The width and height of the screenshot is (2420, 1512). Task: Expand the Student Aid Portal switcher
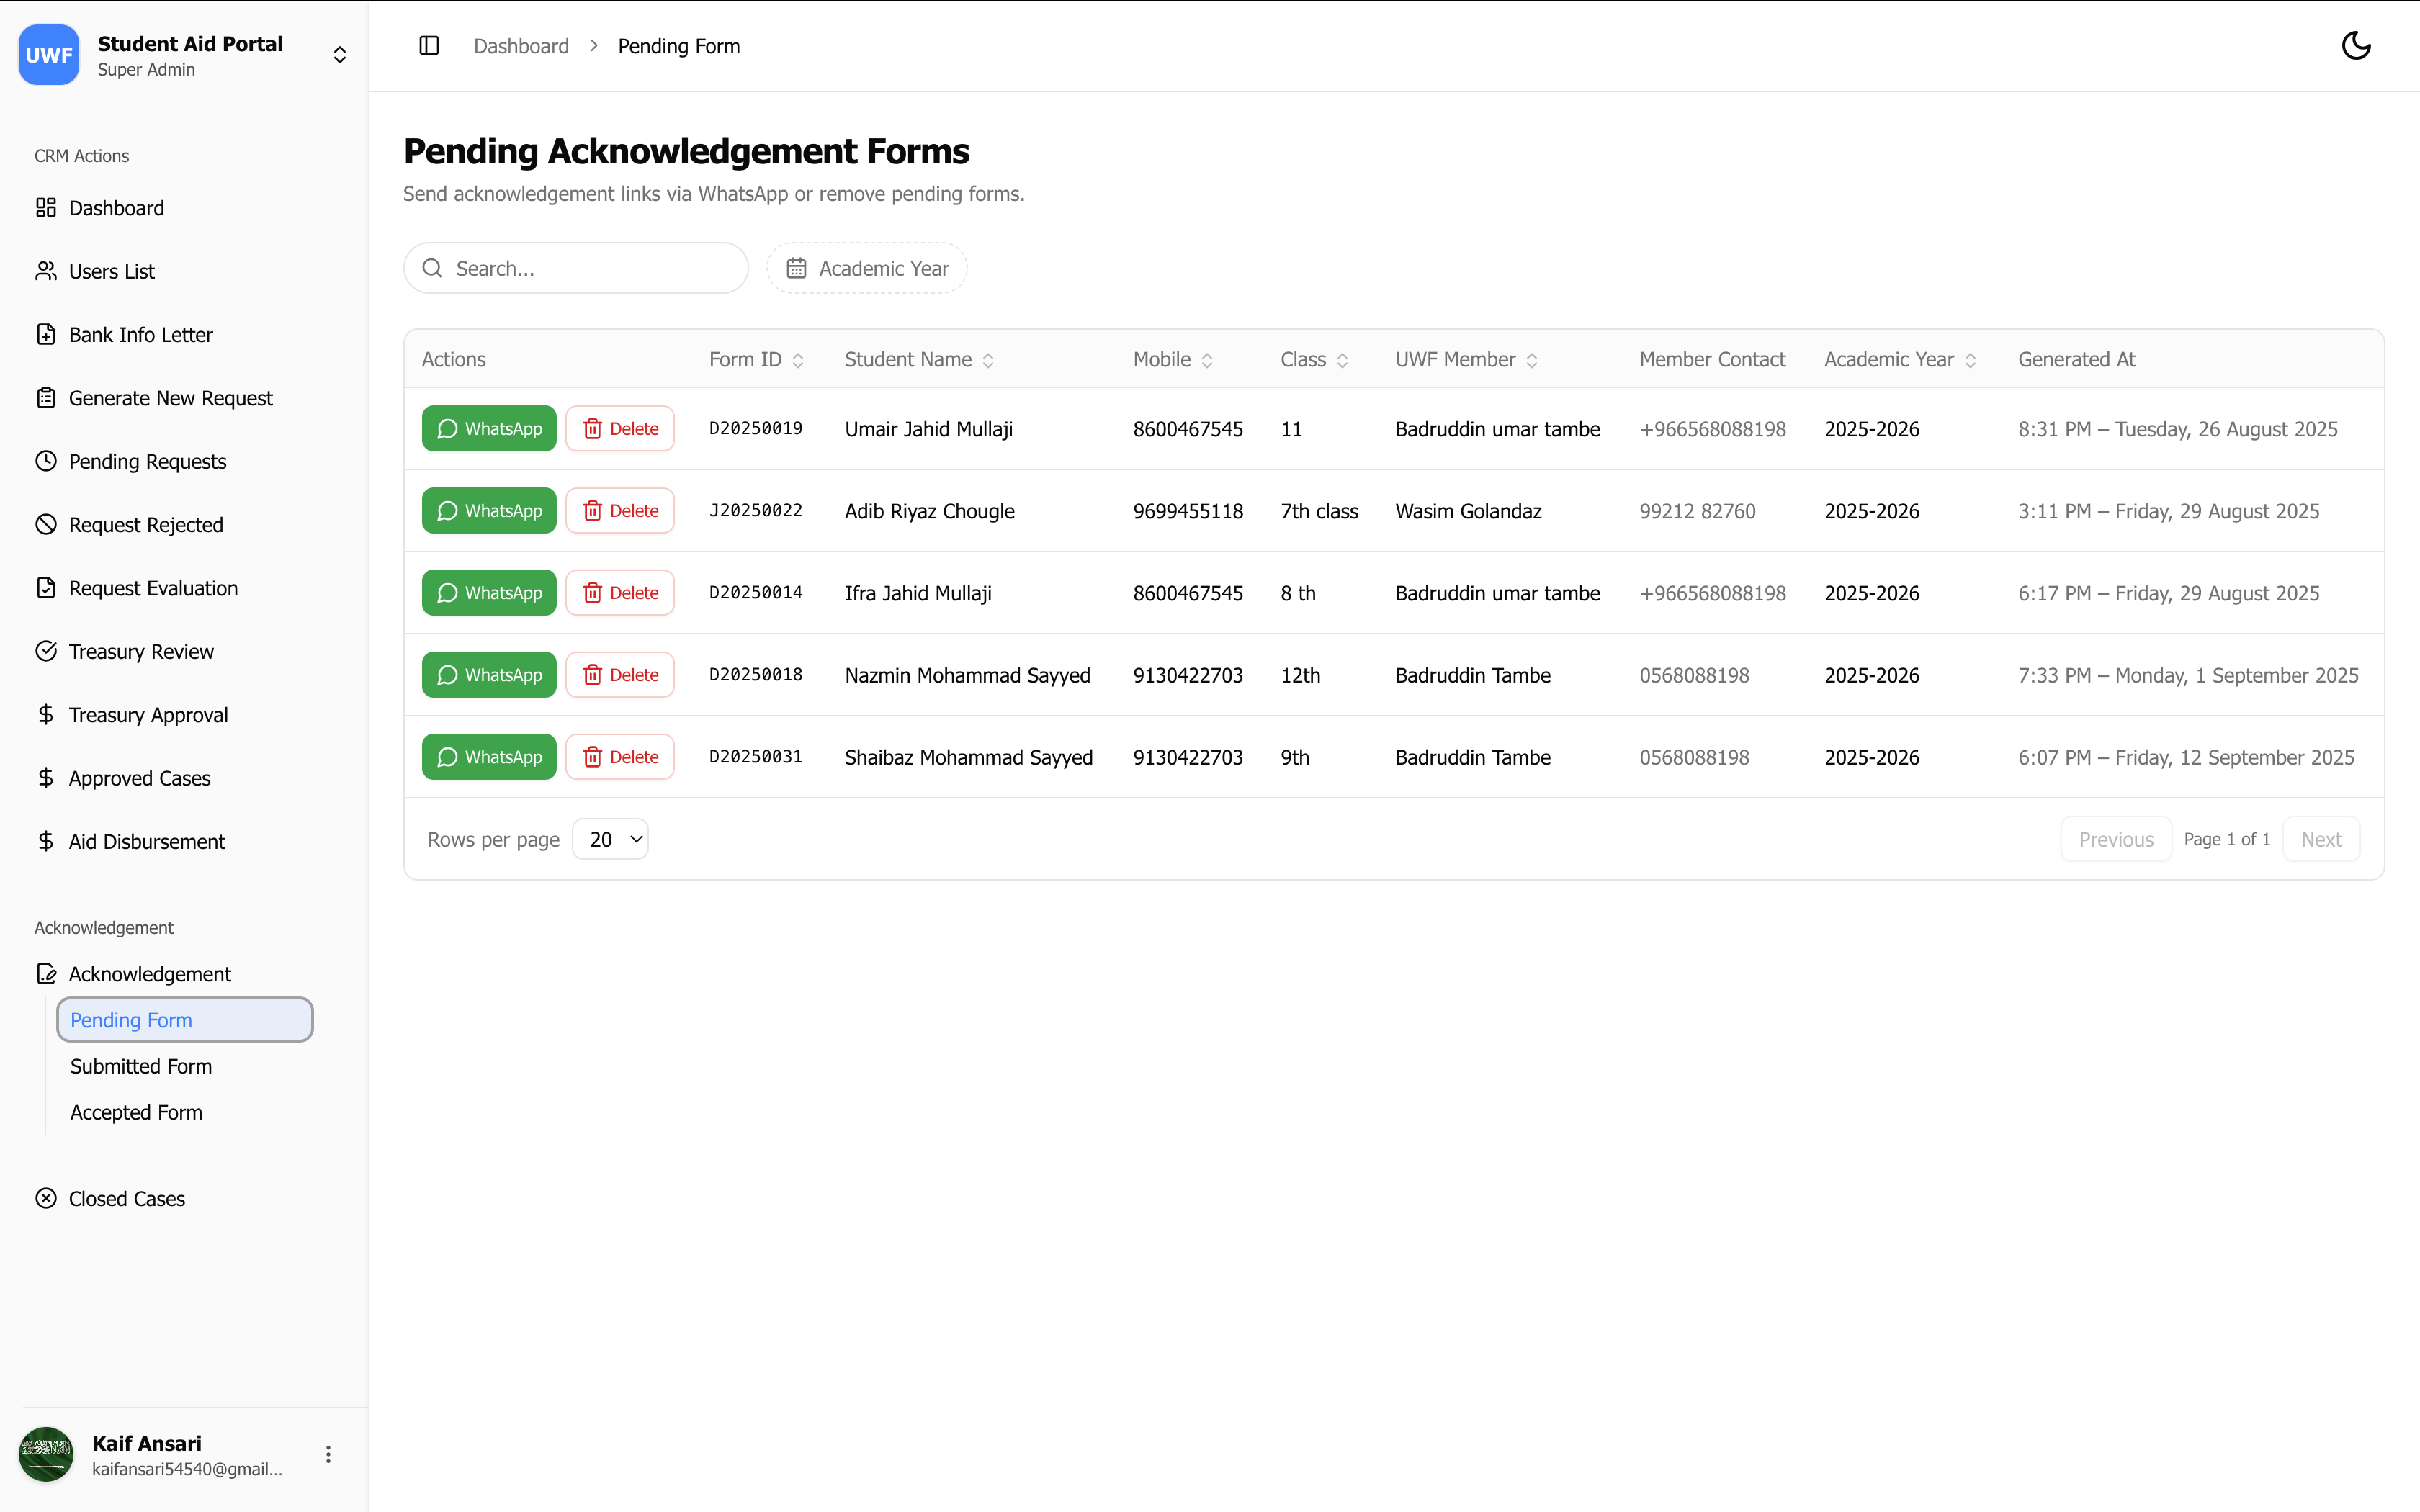click(340, 55)
